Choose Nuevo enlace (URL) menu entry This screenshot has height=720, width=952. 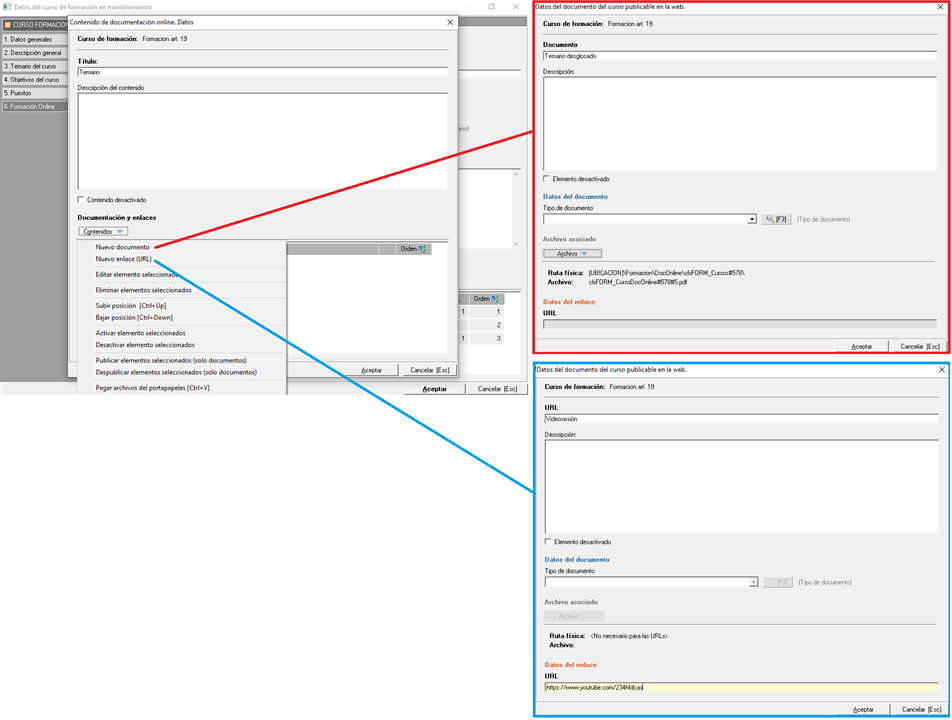click(123, 259)
